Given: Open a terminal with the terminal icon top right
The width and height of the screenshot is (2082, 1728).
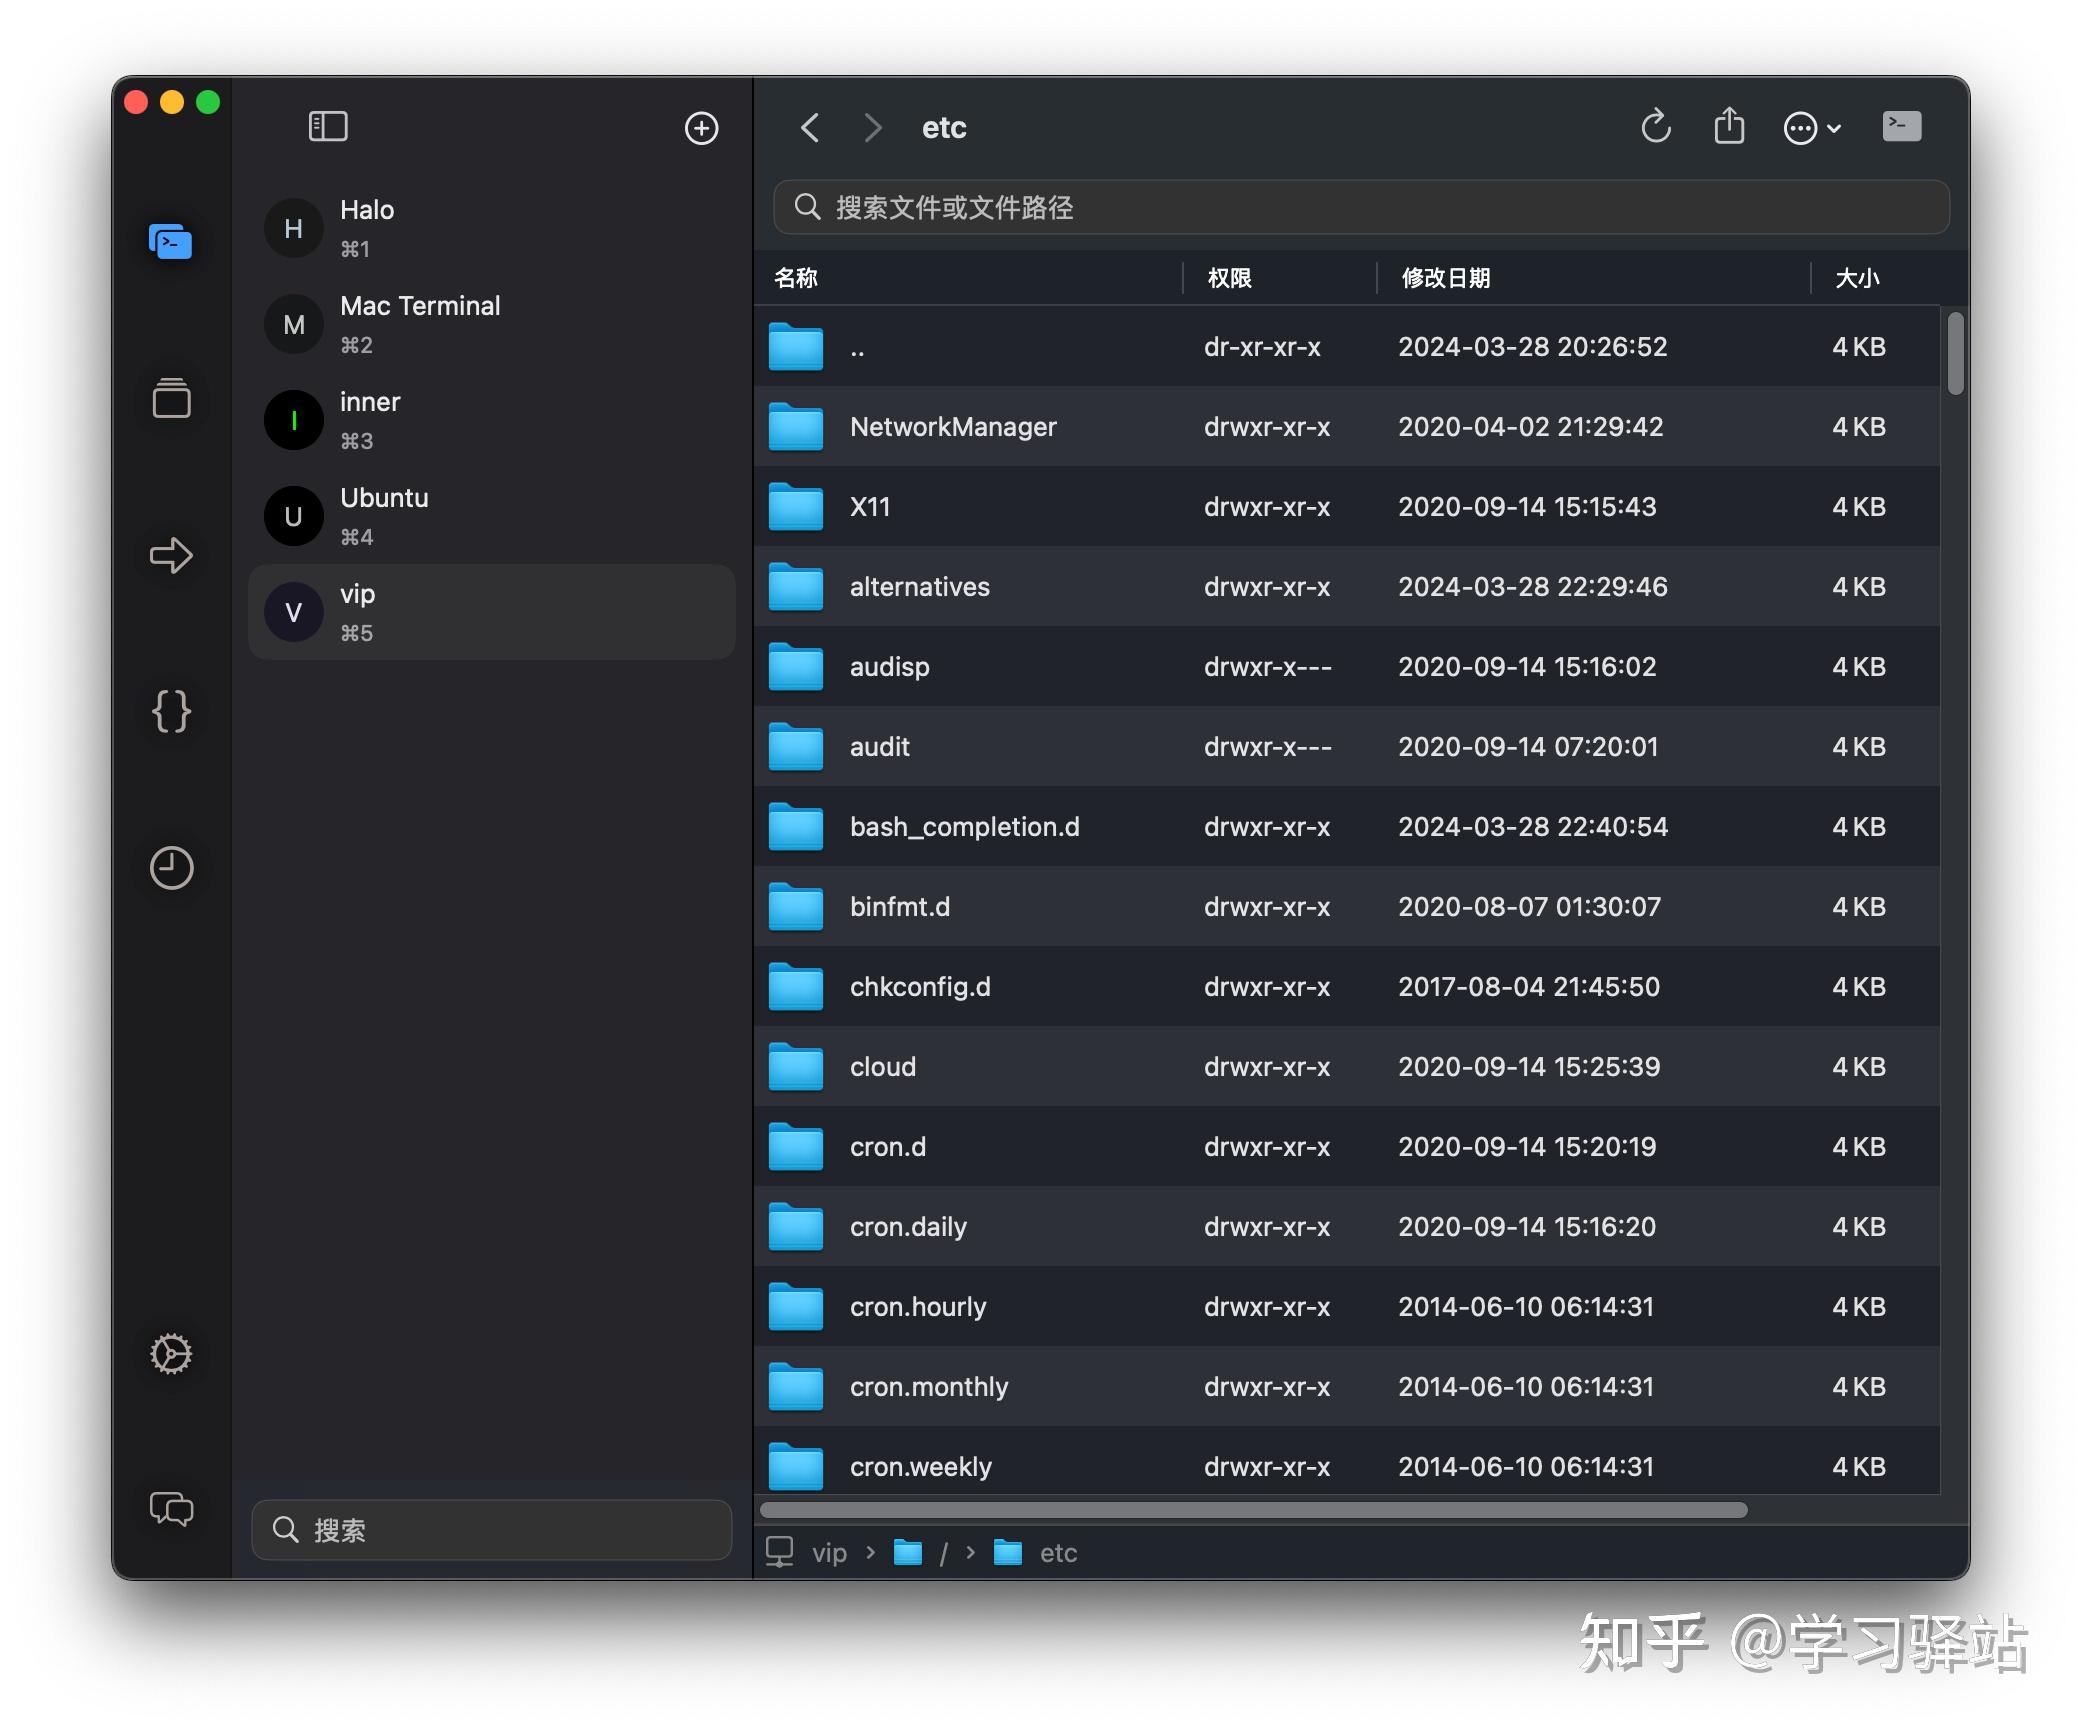Looking at the screenshot, I should coord(1900,126).
